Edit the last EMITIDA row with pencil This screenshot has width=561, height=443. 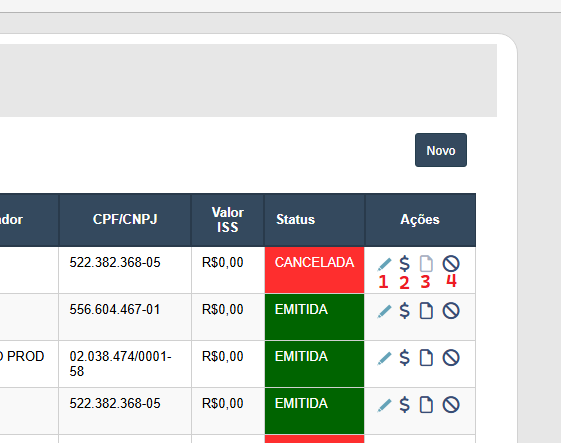pyautogui.click(x=384, y=405)
